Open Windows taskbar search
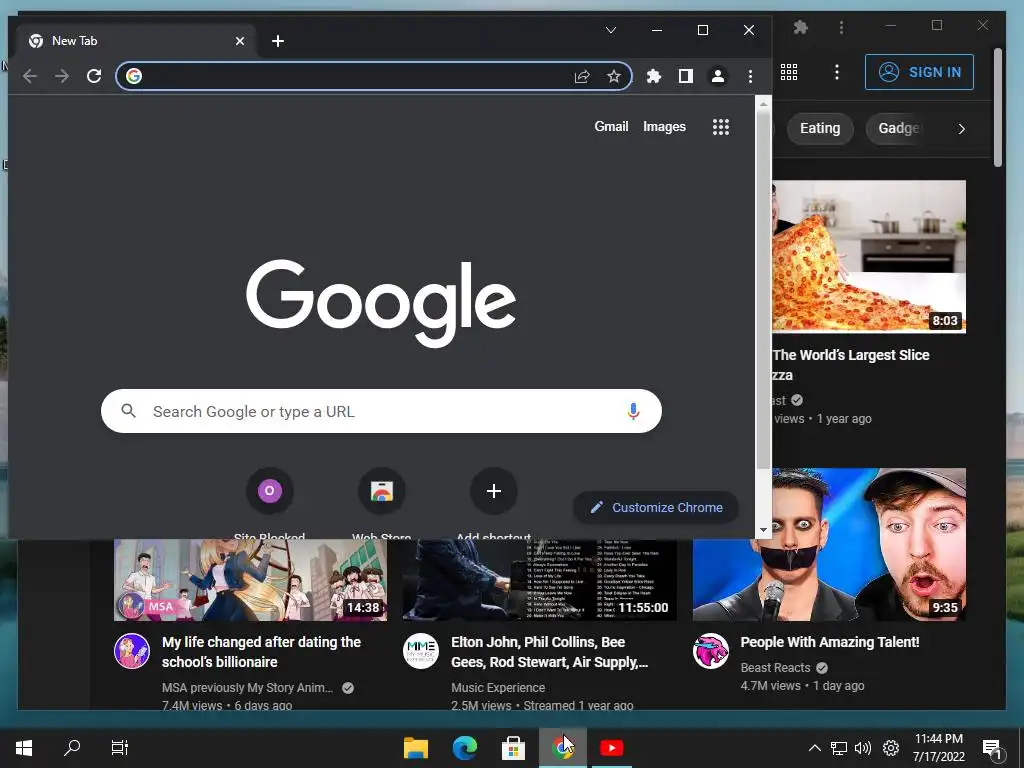 coord(72,748)
